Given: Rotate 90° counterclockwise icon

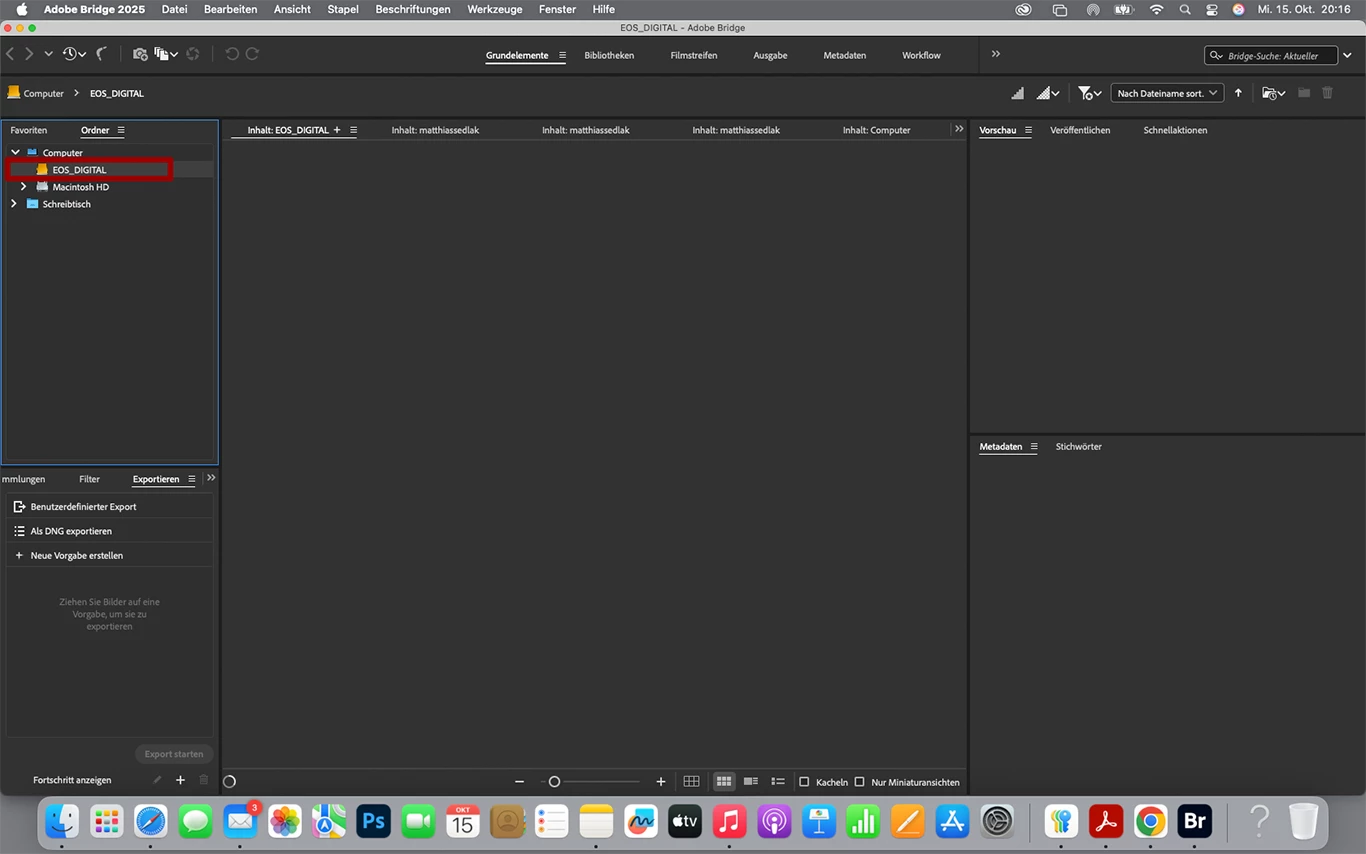Looking at the screenshot, I should pyautogui.click(x=232, y=54).
